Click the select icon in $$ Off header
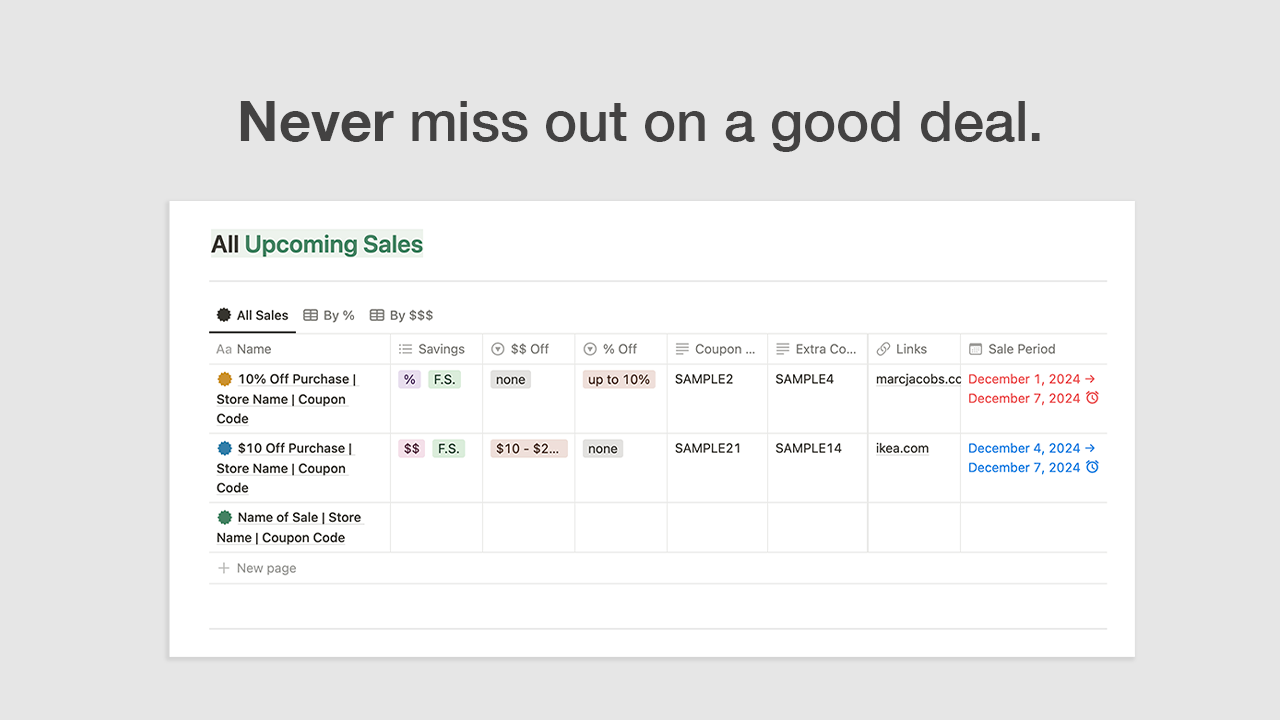Image resolution: width=1280 pixels, height=720 pixels. coord(497,349)
